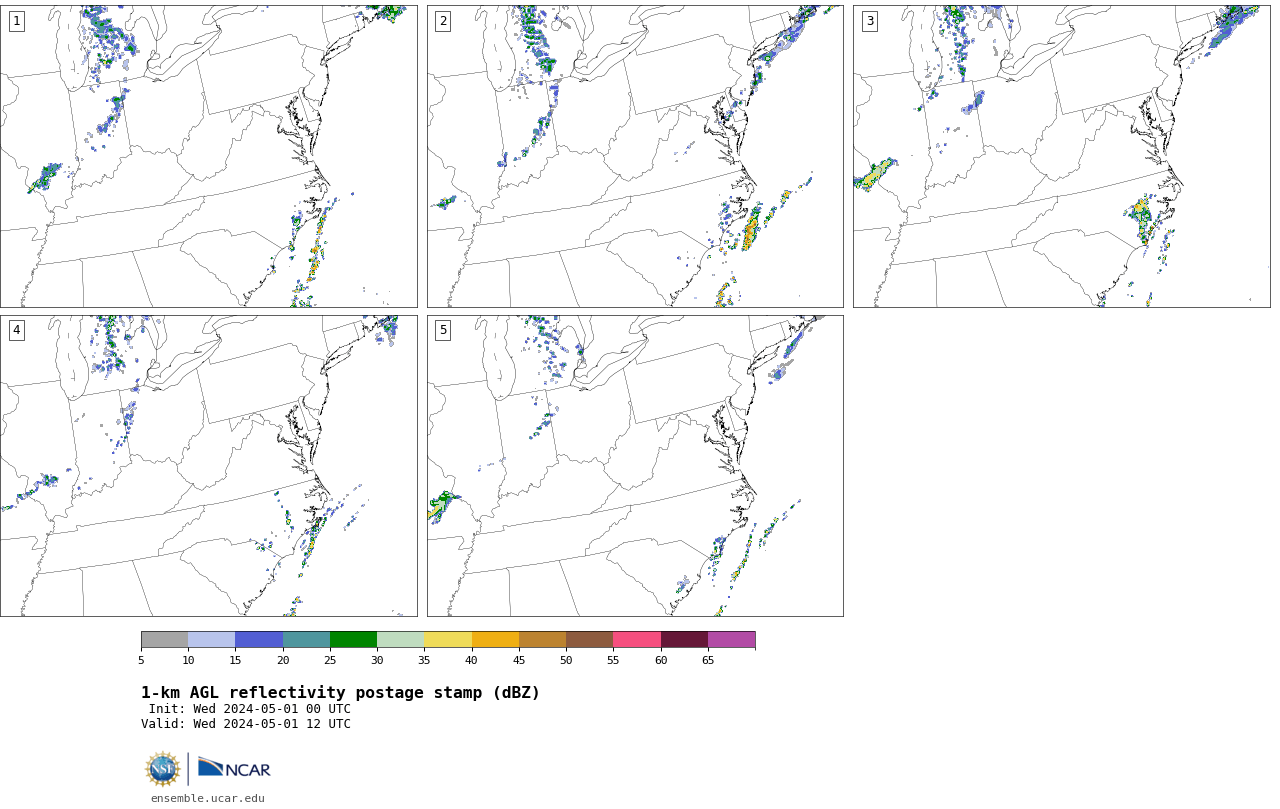Open ensemble member 4 map panel
Image resolution: width=1280 pixels, height=809 pixels.
(208, 466)
